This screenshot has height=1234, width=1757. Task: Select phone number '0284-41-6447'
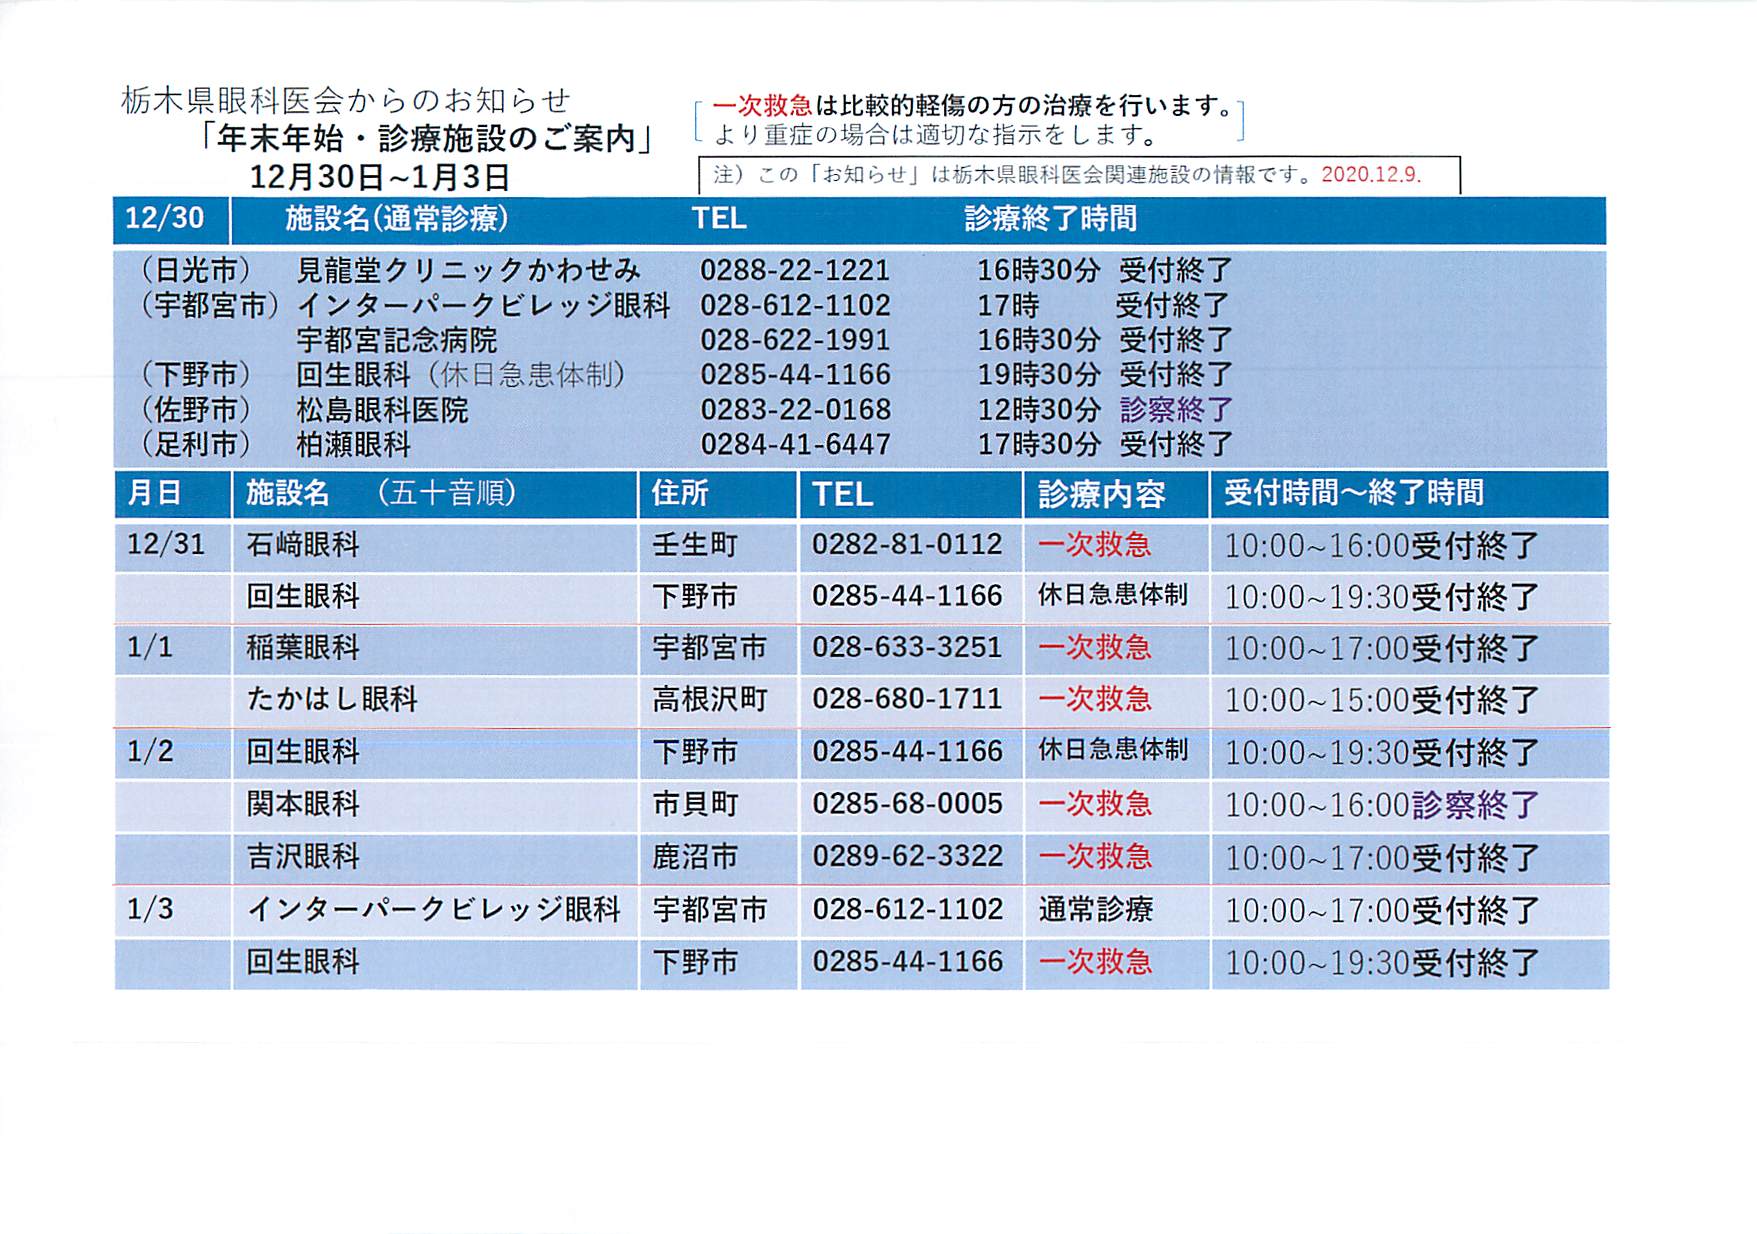coord(794,444)
